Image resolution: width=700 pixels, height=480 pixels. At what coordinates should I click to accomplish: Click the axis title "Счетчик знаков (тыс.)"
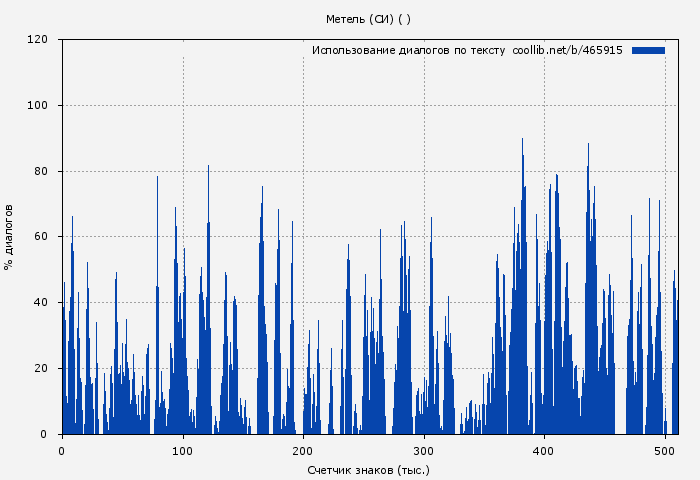pyautogui.click(x=368, y=469)
